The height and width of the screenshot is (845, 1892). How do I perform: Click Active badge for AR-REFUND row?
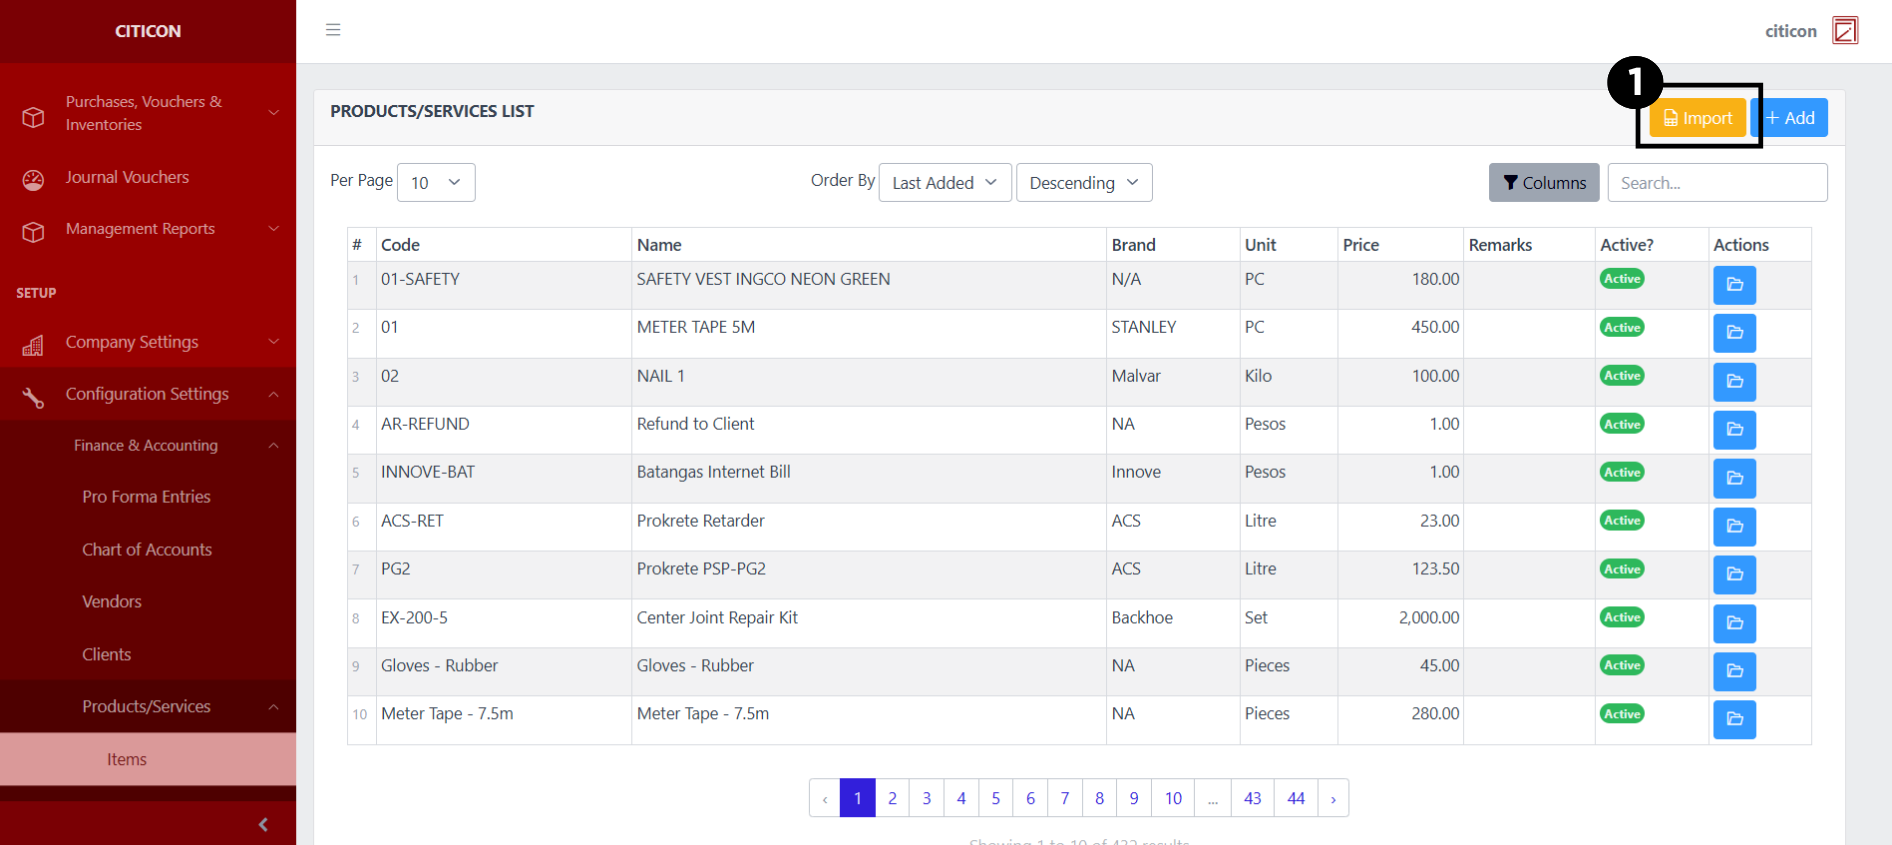[1622, 424]
